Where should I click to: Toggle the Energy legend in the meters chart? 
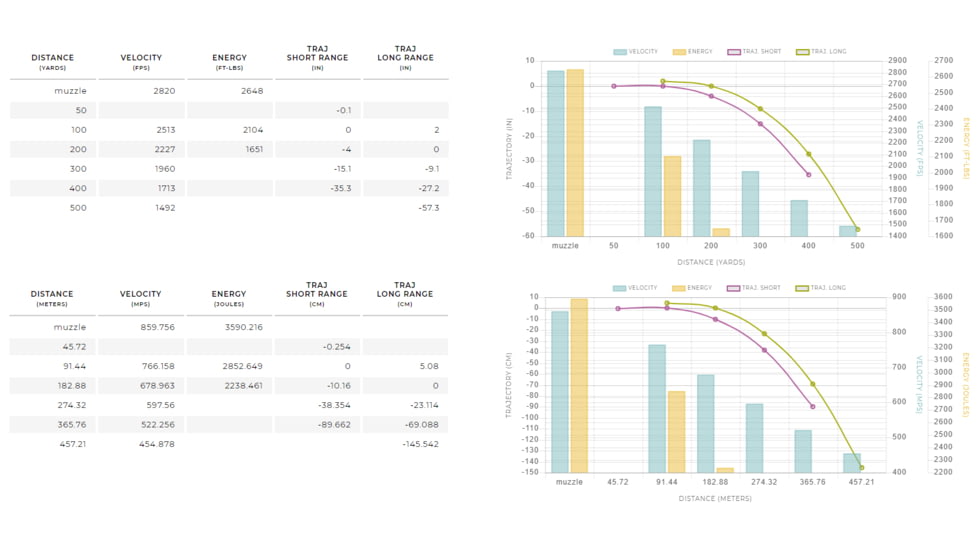click(693, 288)
